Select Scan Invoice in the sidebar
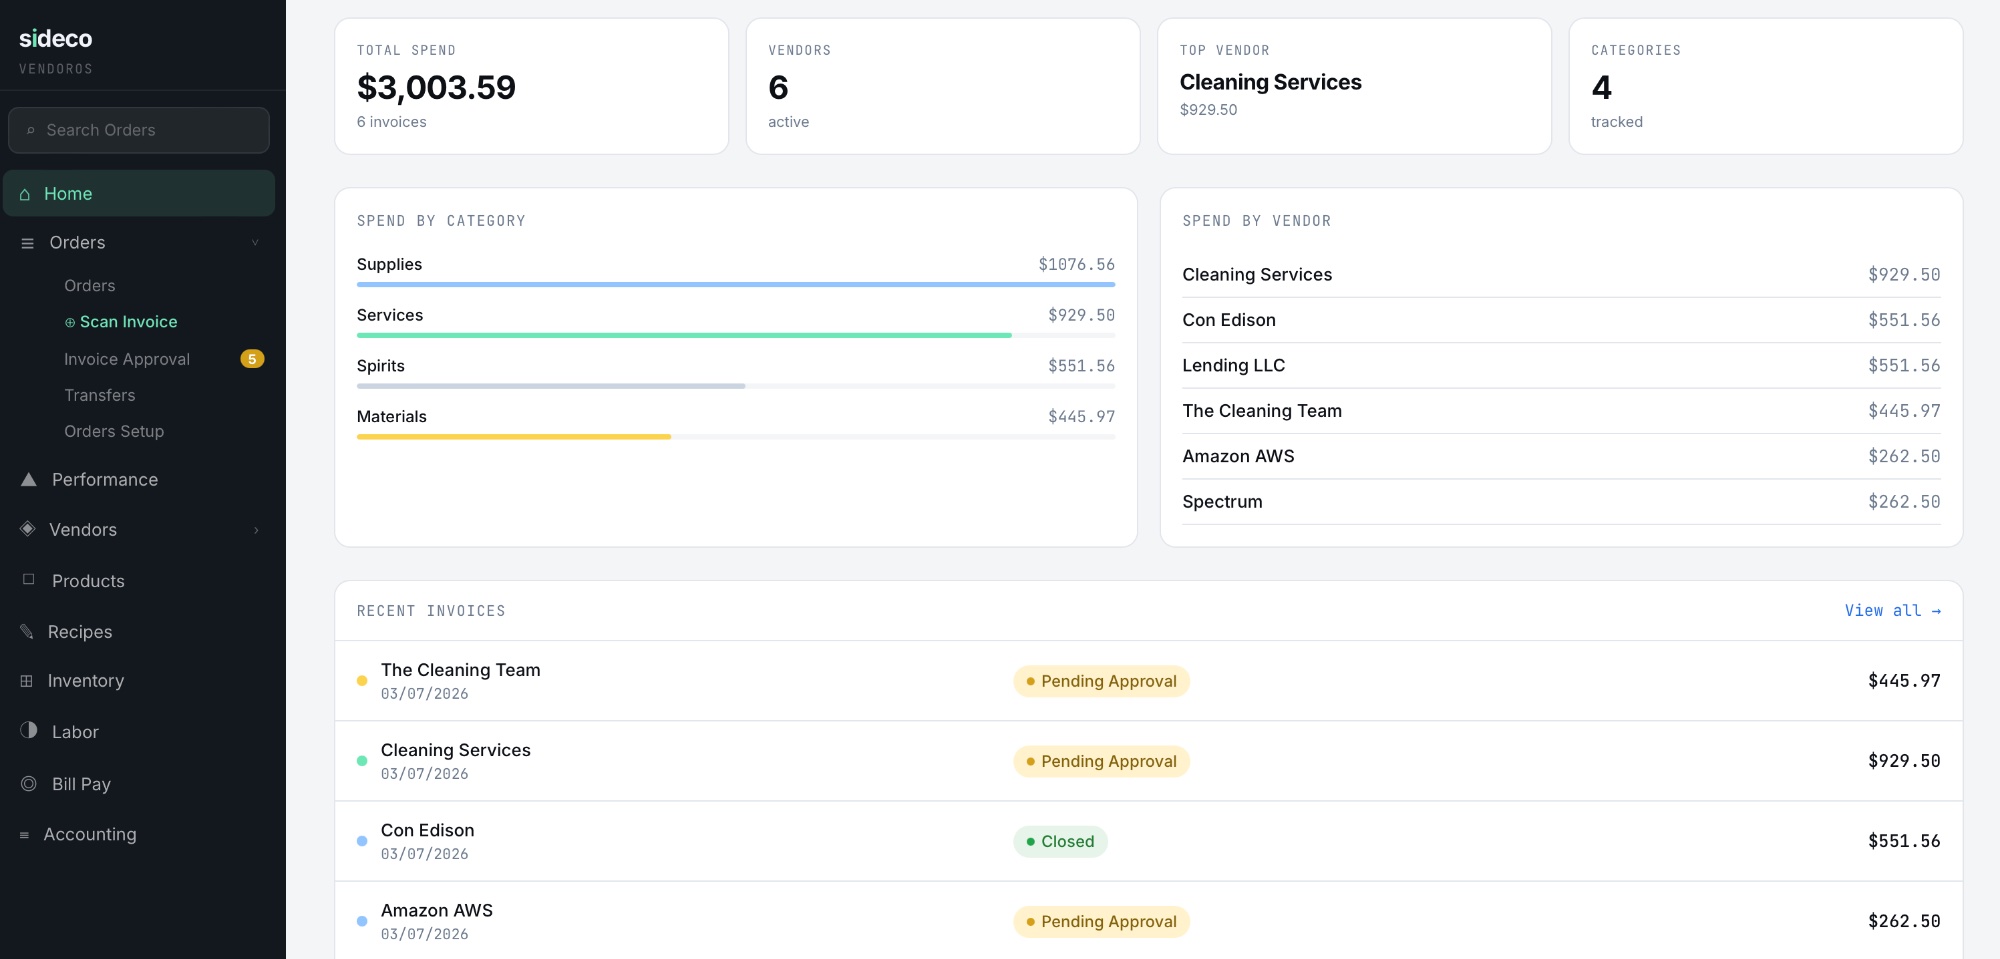Image resolution: width=2000 pixels, height=959 pixels. (128, 322)
